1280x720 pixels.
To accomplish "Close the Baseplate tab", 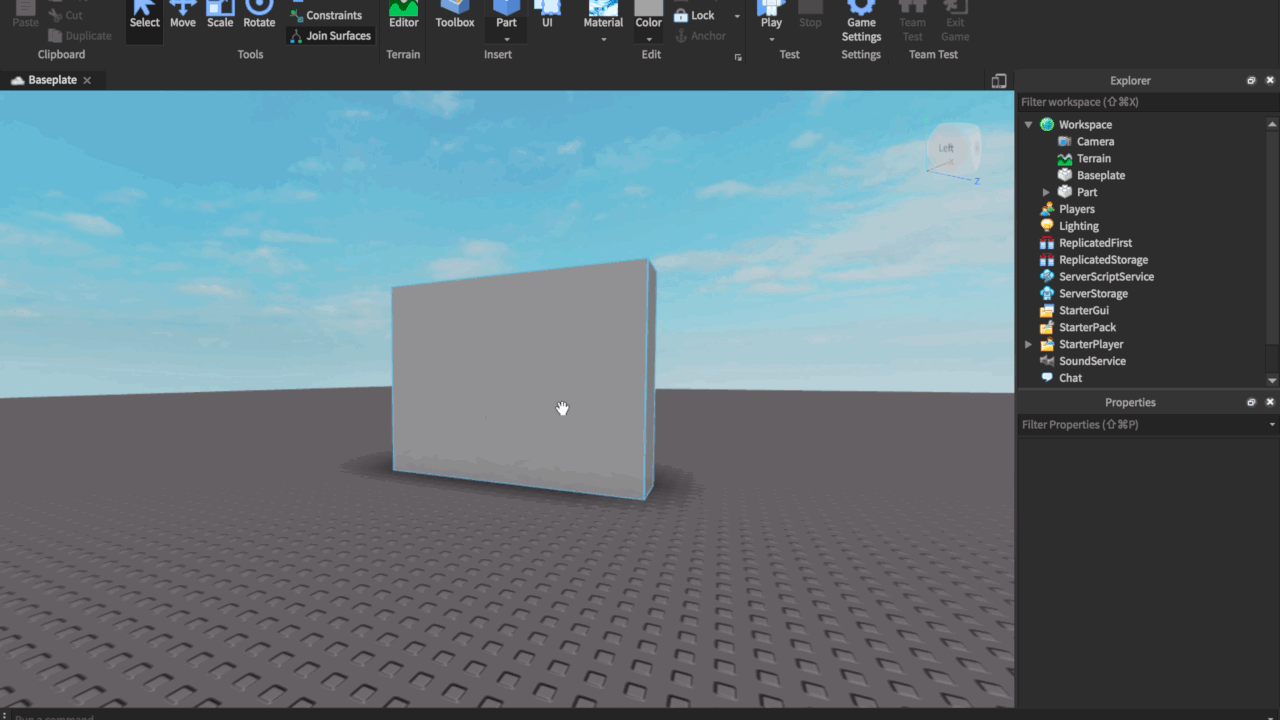I will [x=87, y=80].
